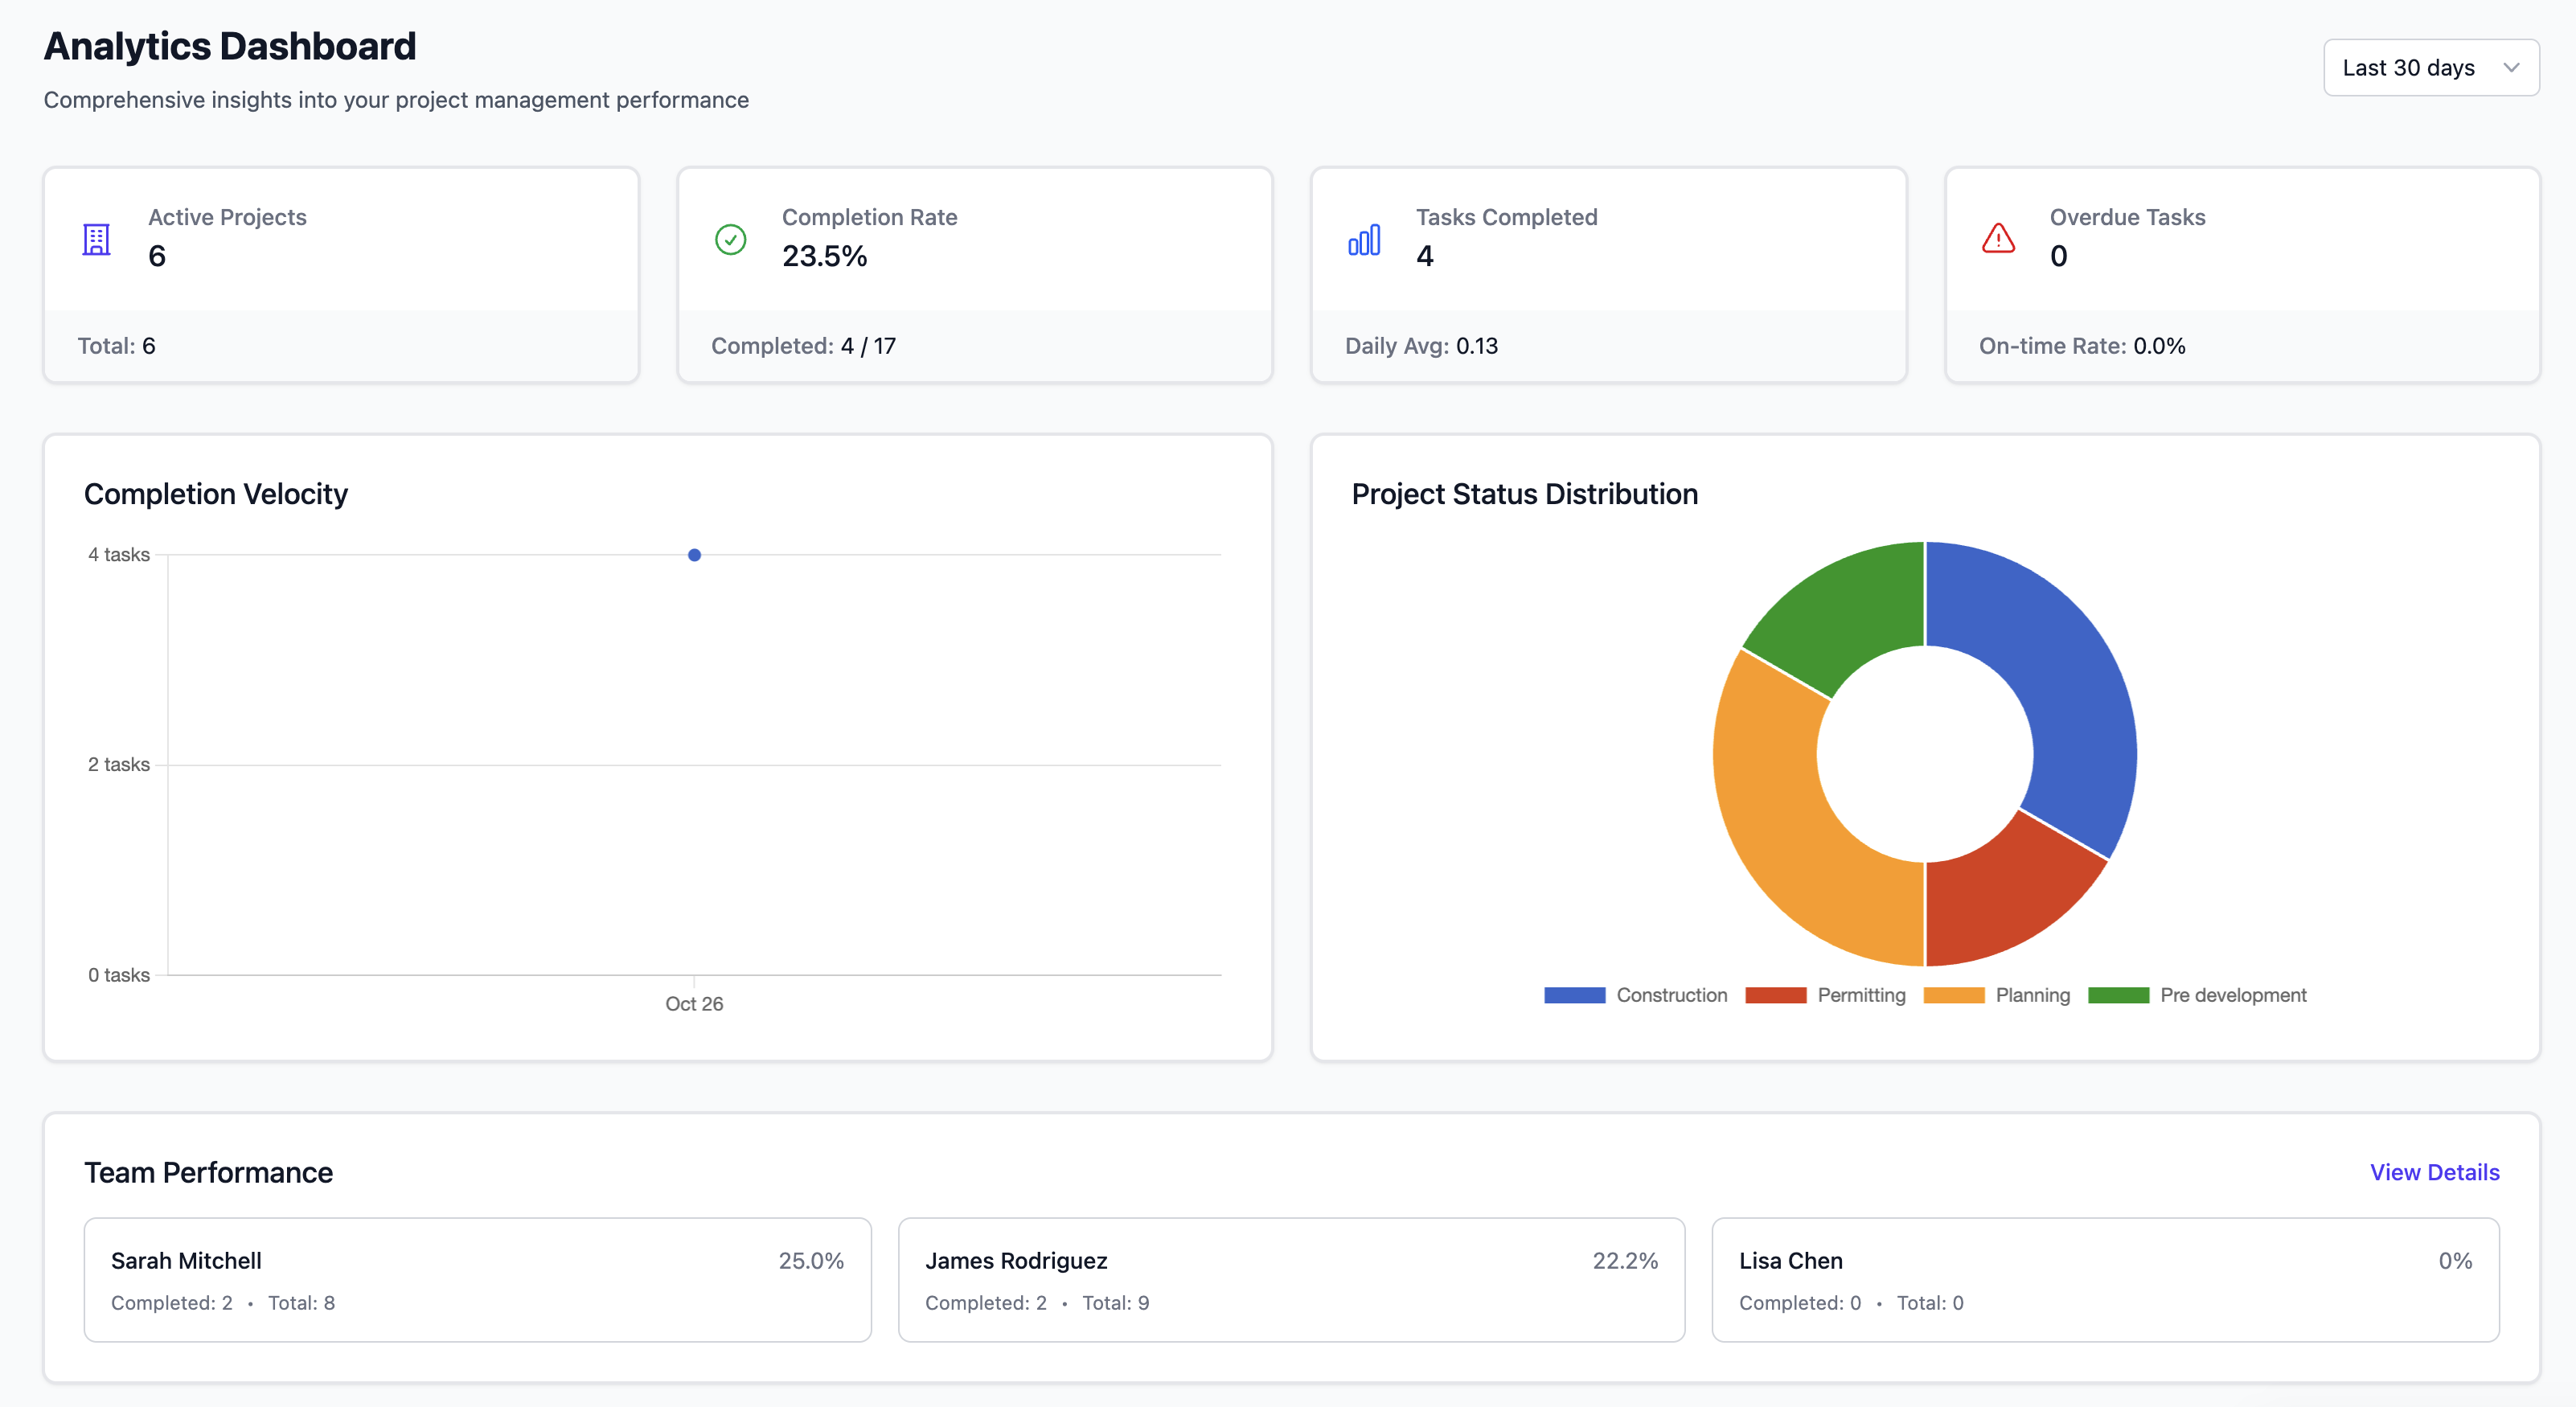2576x1407 pixels.
Task: Open View Details link in Team Performance
Action: (2434, 1172)
